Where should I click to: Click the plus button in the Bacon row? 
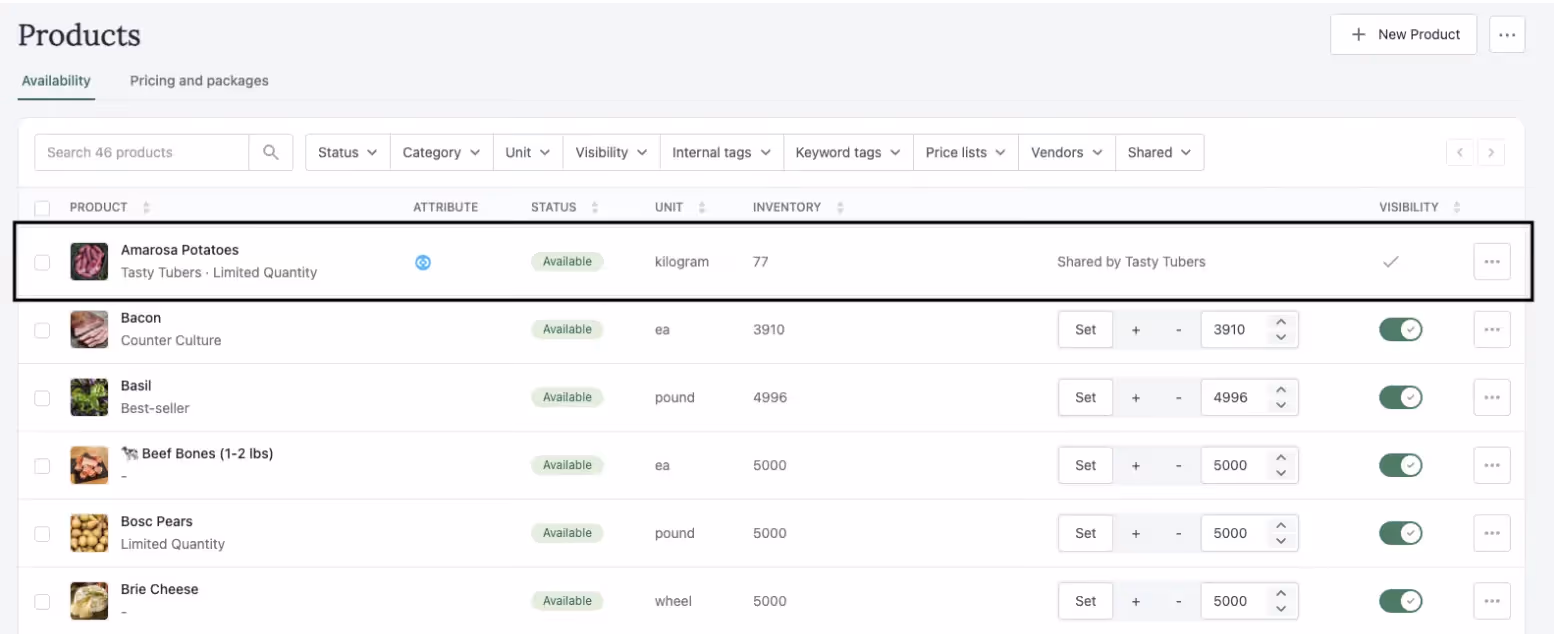tap(1136, 329)
